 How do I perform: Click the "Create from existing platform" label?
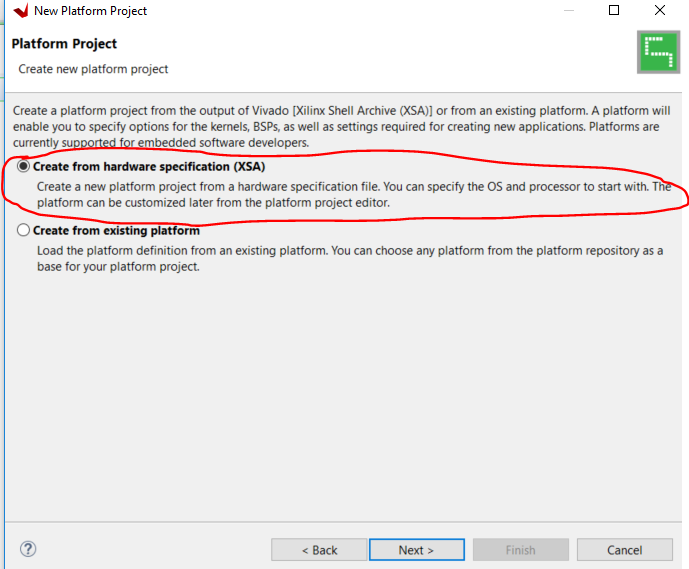tap(116, 231)
